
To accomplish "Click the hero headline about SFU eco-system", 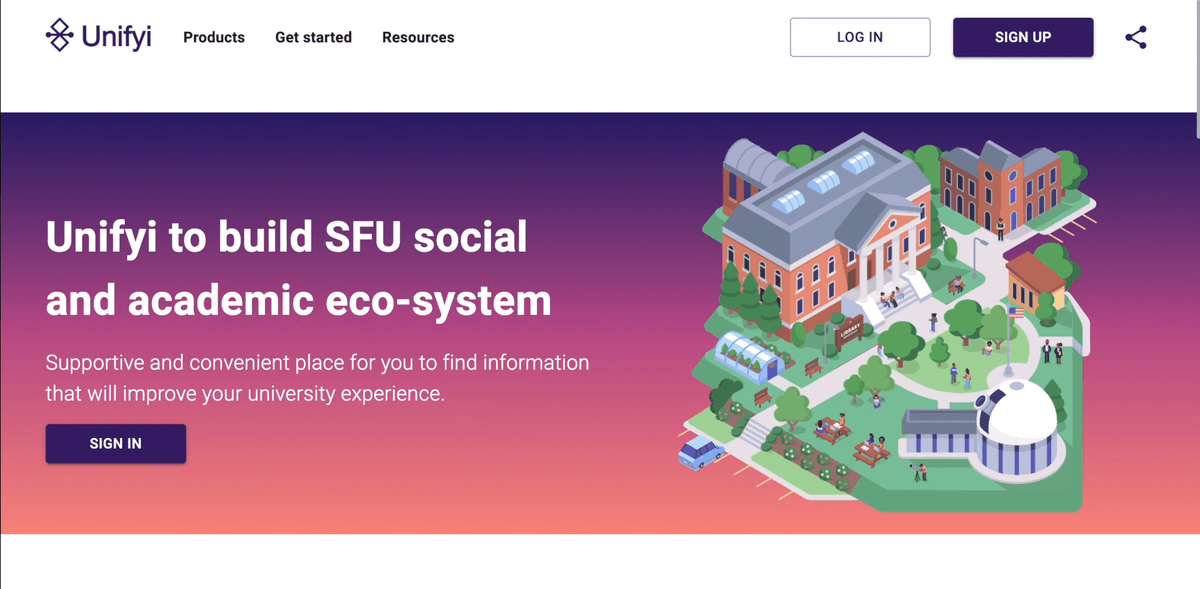I will click(298, 268).
